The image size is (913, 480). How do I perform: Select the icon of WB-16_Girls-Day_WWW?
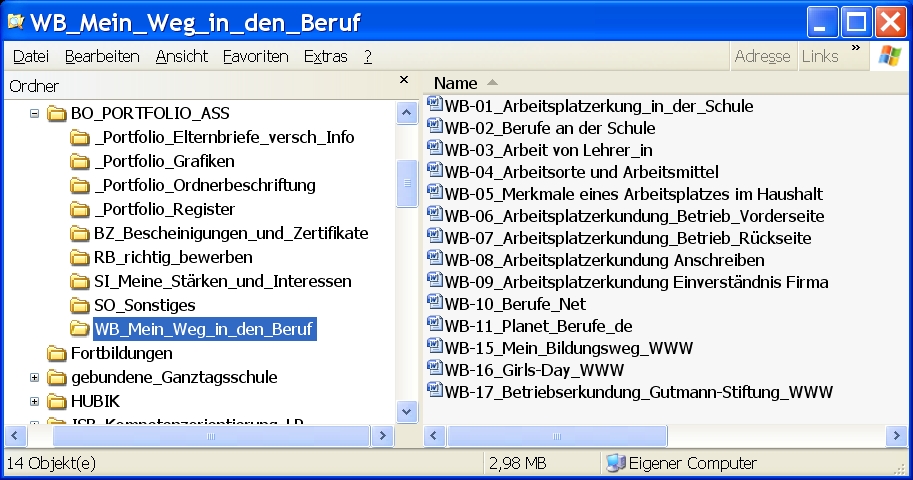point(435,368)
